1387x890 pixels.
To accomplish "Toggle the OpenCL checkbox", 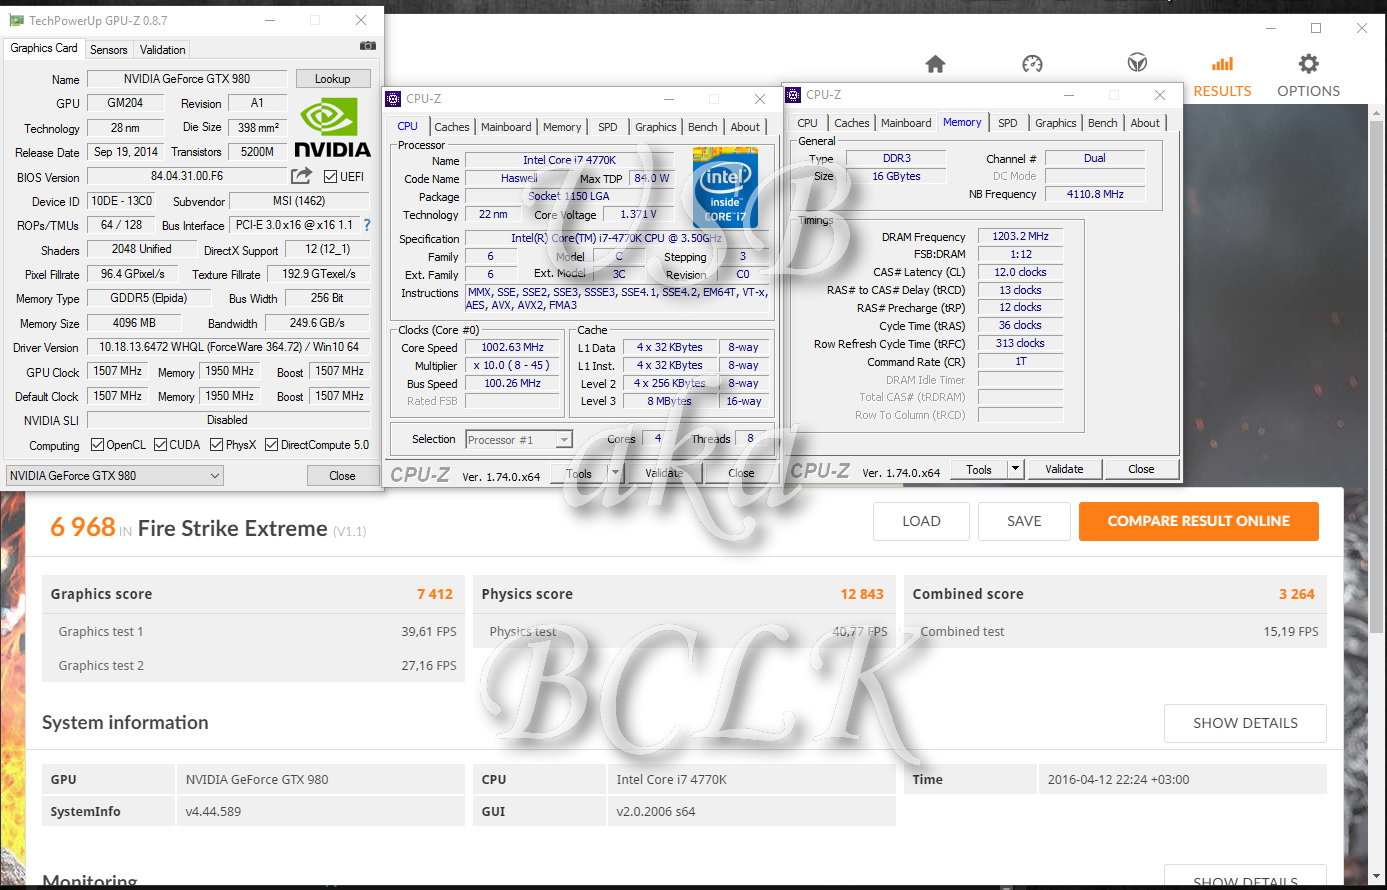I will (97, 445).
